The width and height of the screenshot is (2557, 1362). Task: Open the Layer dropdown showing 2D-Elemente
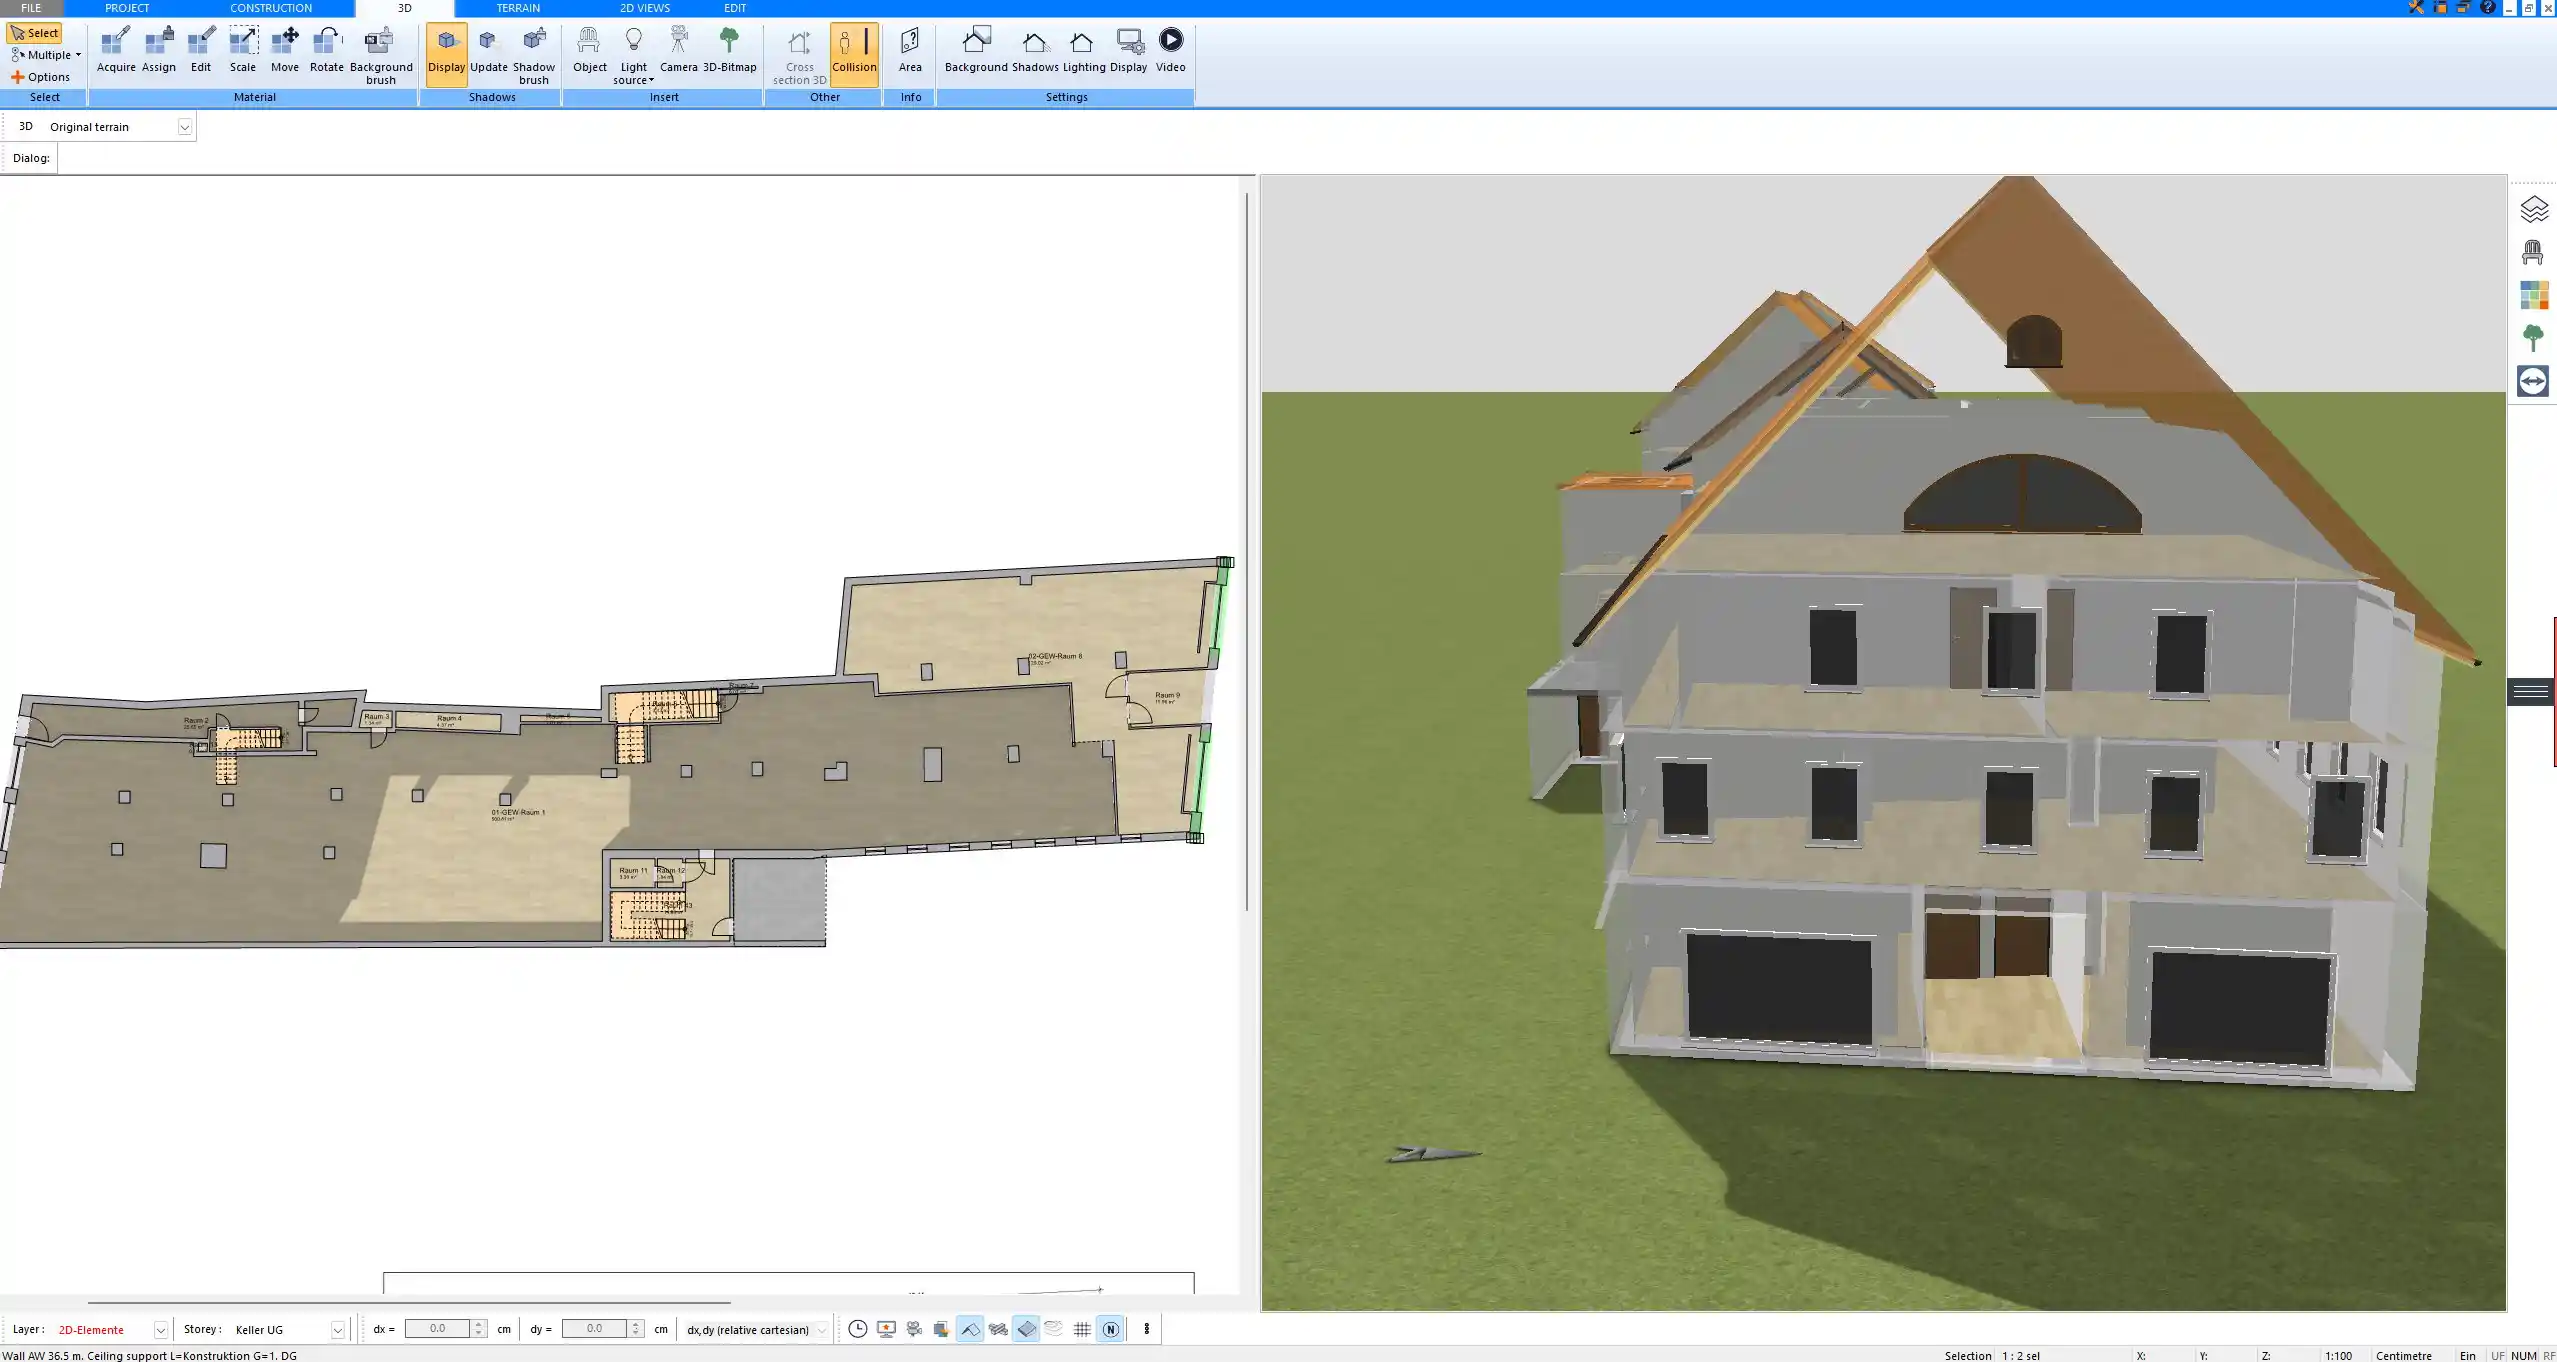tap(160, 1329)
